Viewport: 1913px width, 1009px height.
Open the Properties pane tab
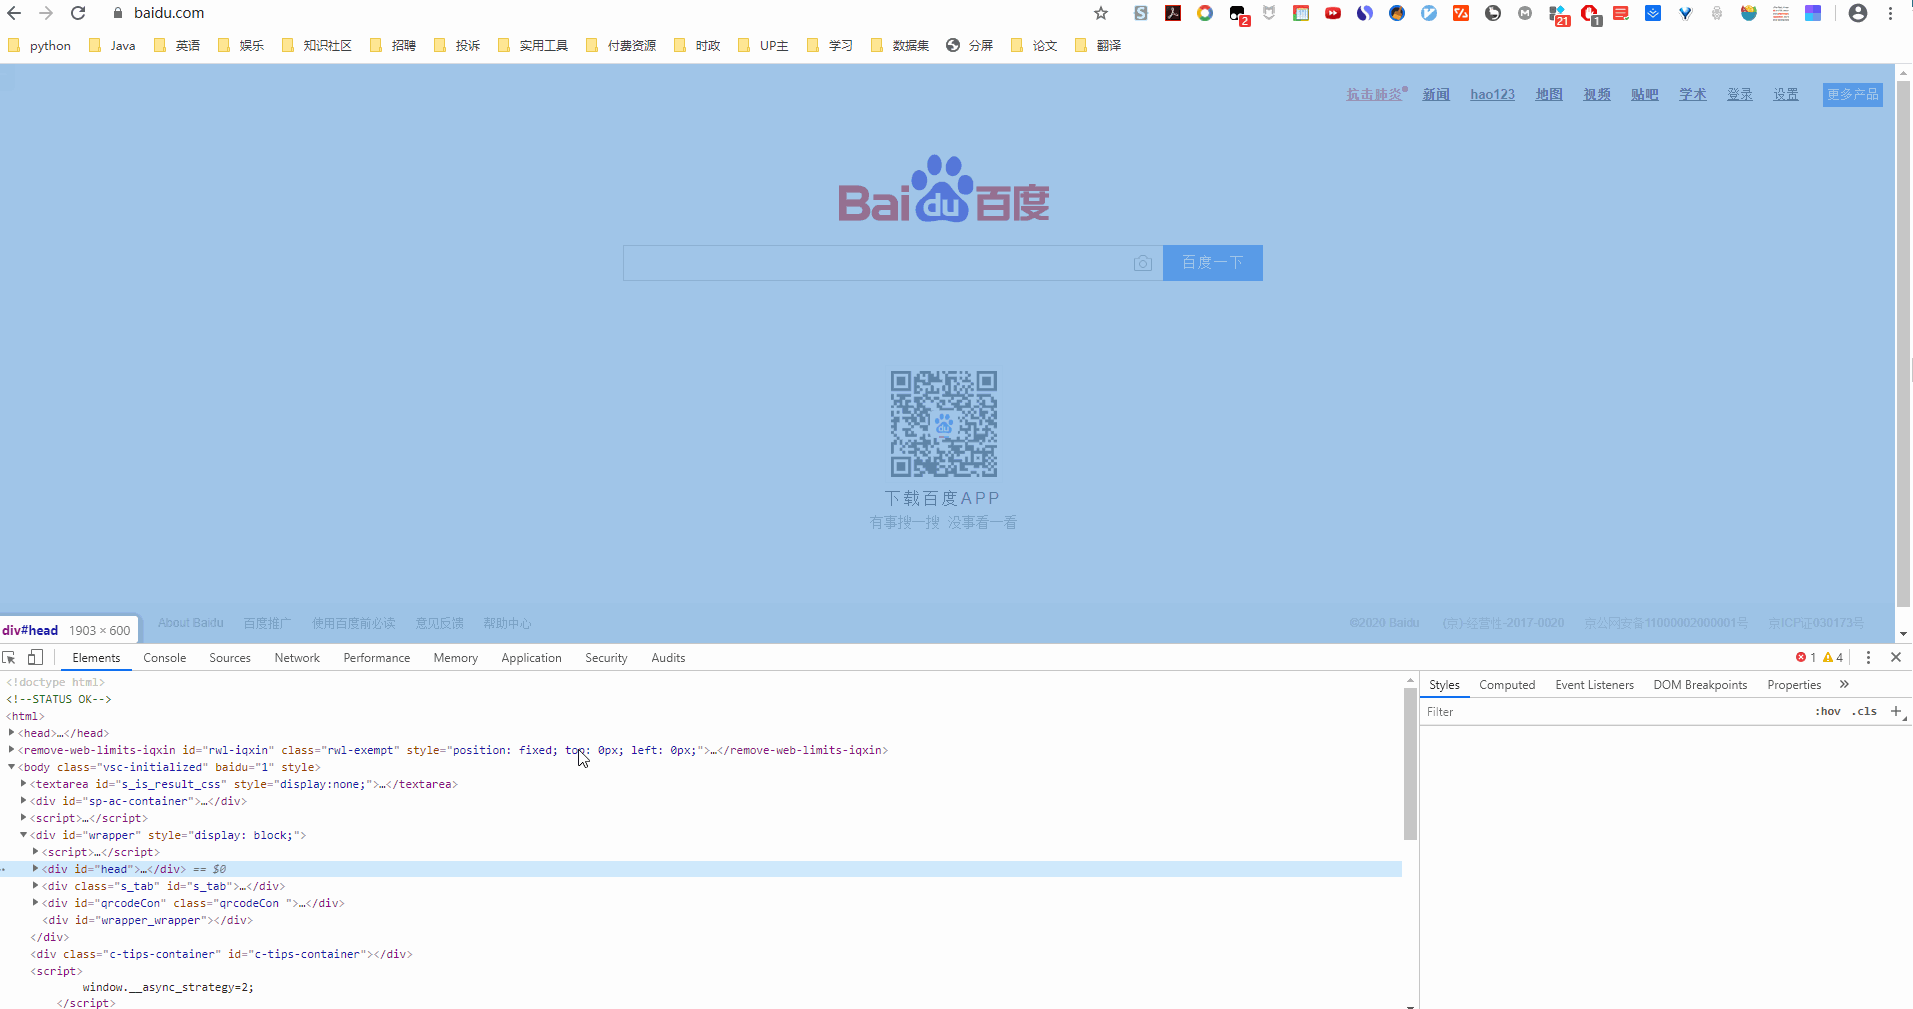1794,685
